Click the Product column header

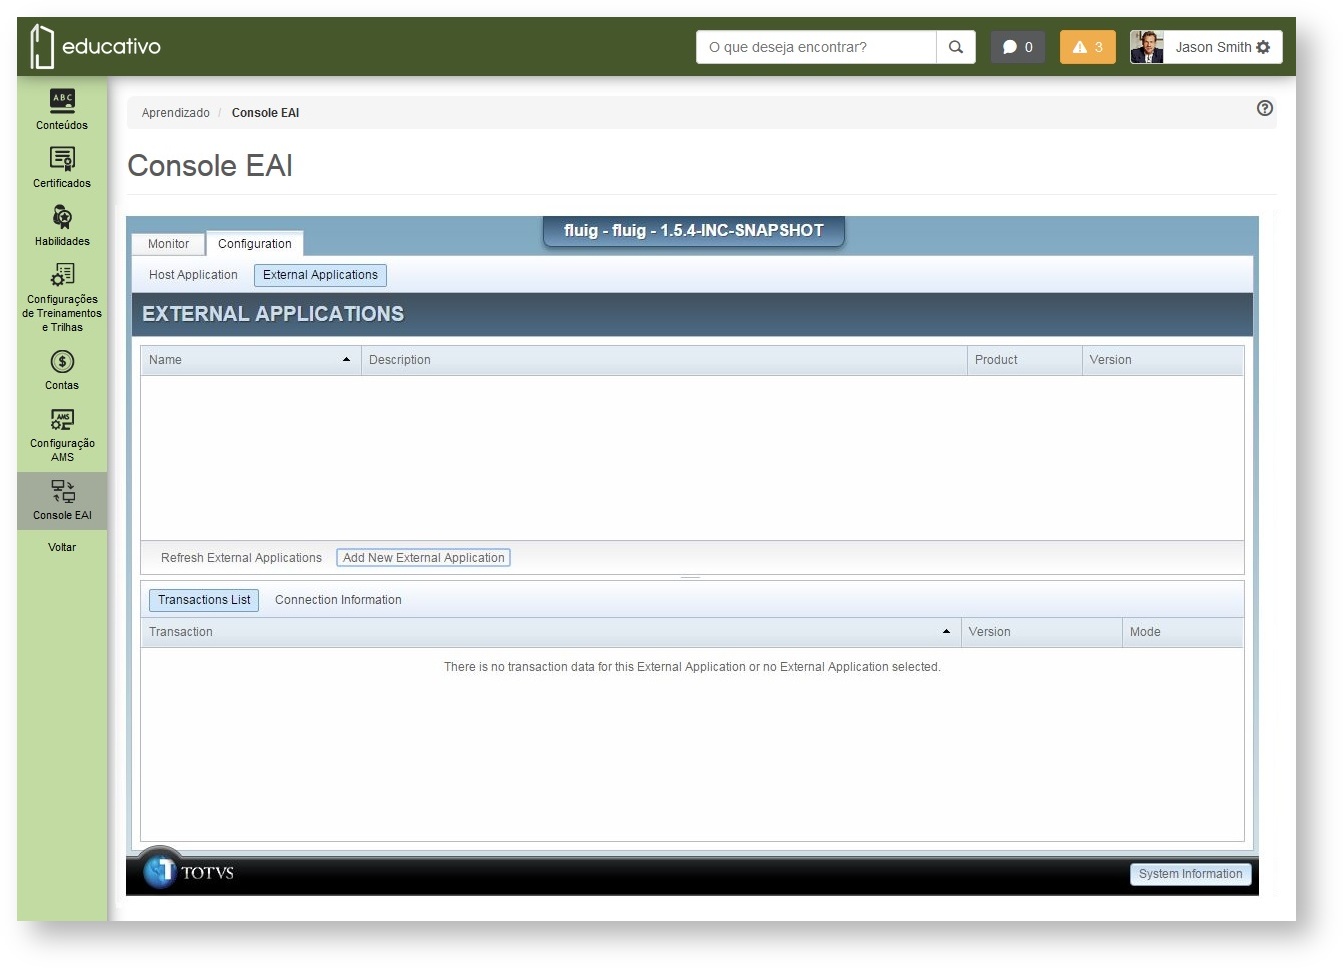click(x=1025, y=360)
